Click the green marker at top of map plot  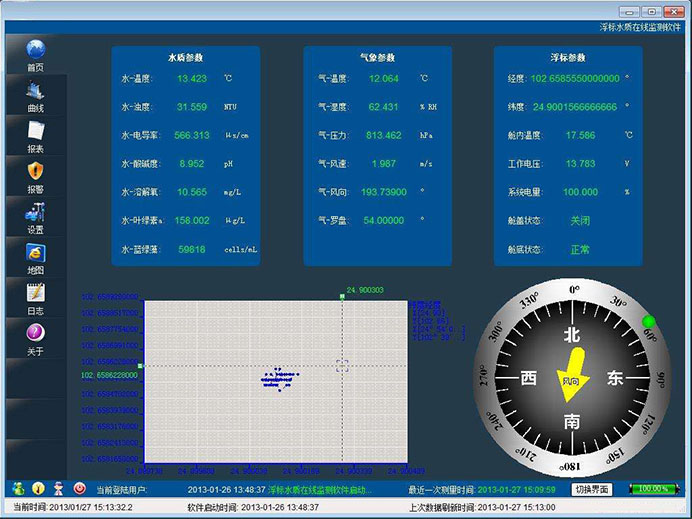pyautogui.click(x=342, y=297)
